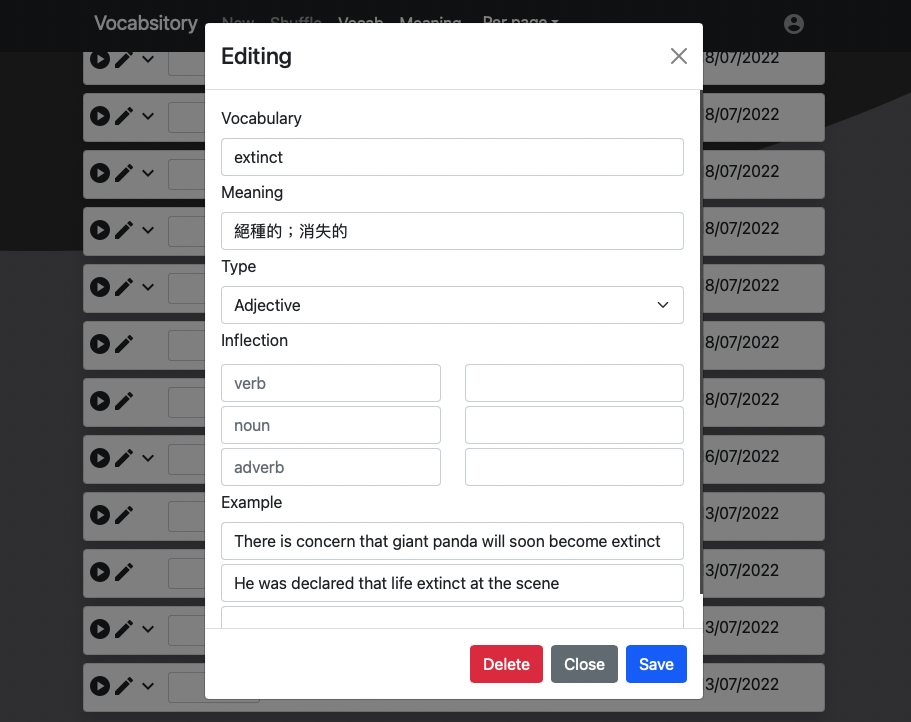The height and width of the screenshot is (722, 911).
Task: Click the verb inflection input field
Action: 331,383
